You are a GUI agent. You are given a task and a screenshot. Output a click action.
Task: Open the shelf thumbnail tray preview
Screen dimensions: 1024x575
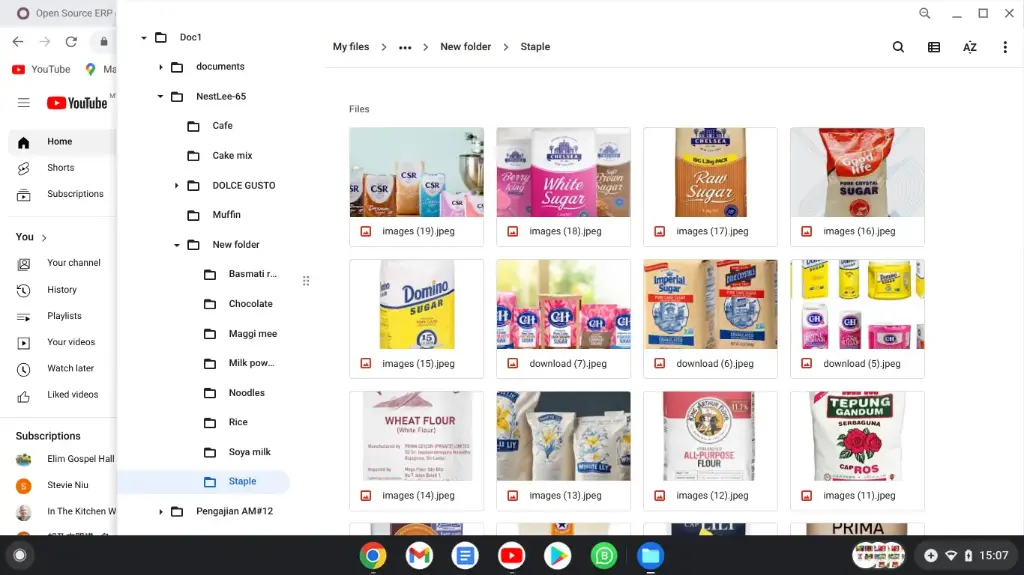click(x=878, y=555)
